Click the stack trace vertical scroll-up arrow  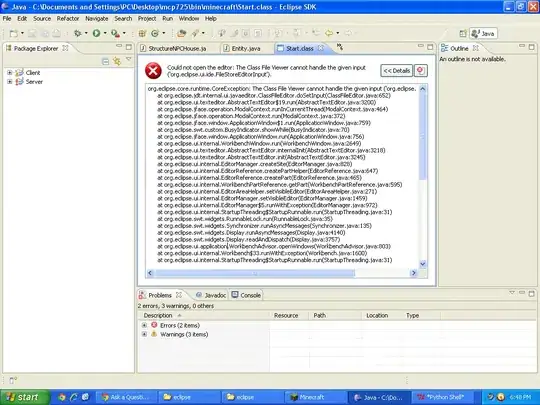[x=423, y=89]
